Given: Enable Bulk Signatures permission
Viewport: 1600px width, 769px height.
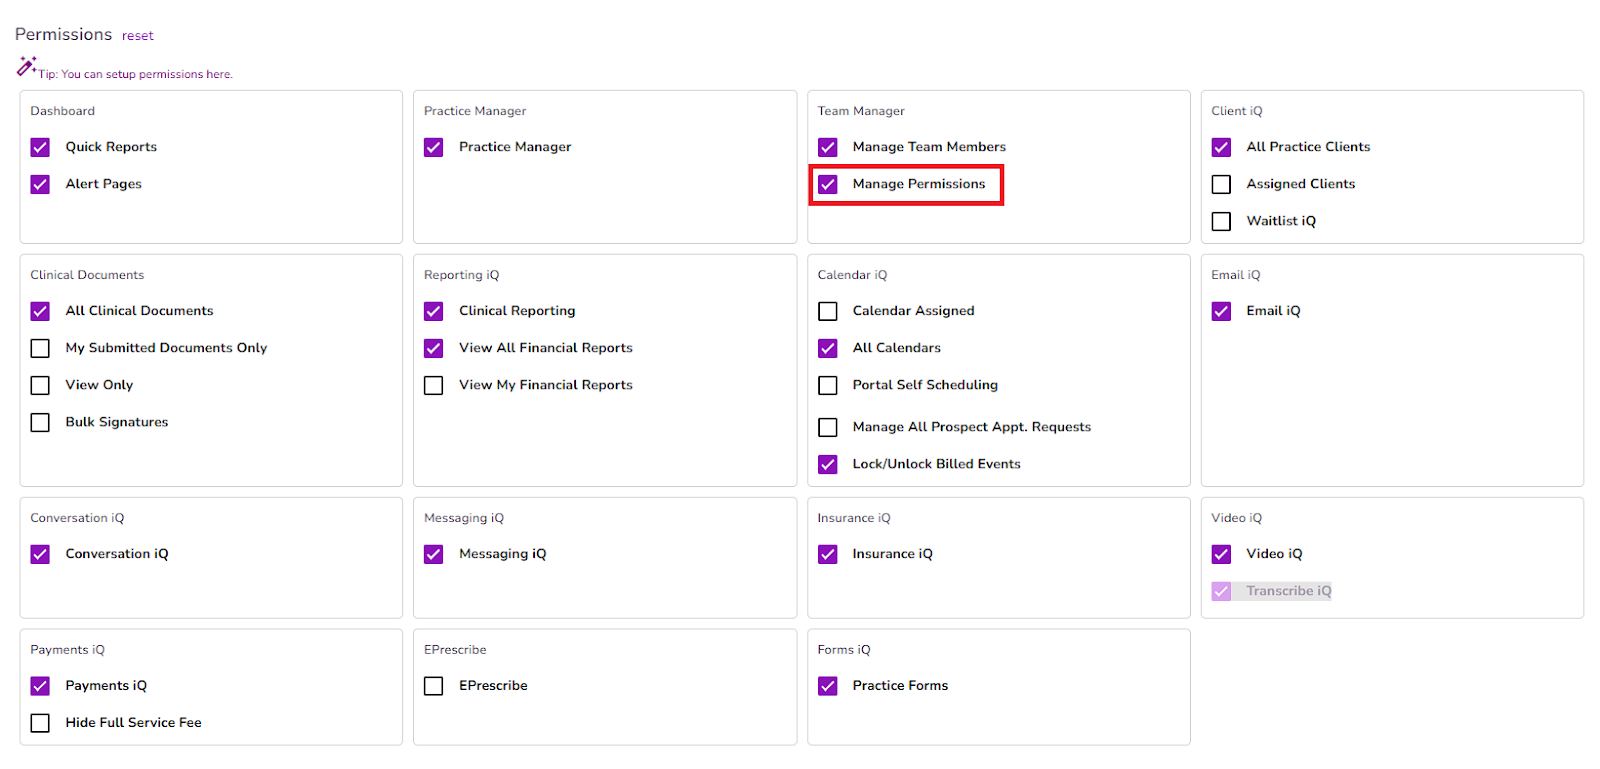Looking at the screenshot, I should tap(40, 422).
